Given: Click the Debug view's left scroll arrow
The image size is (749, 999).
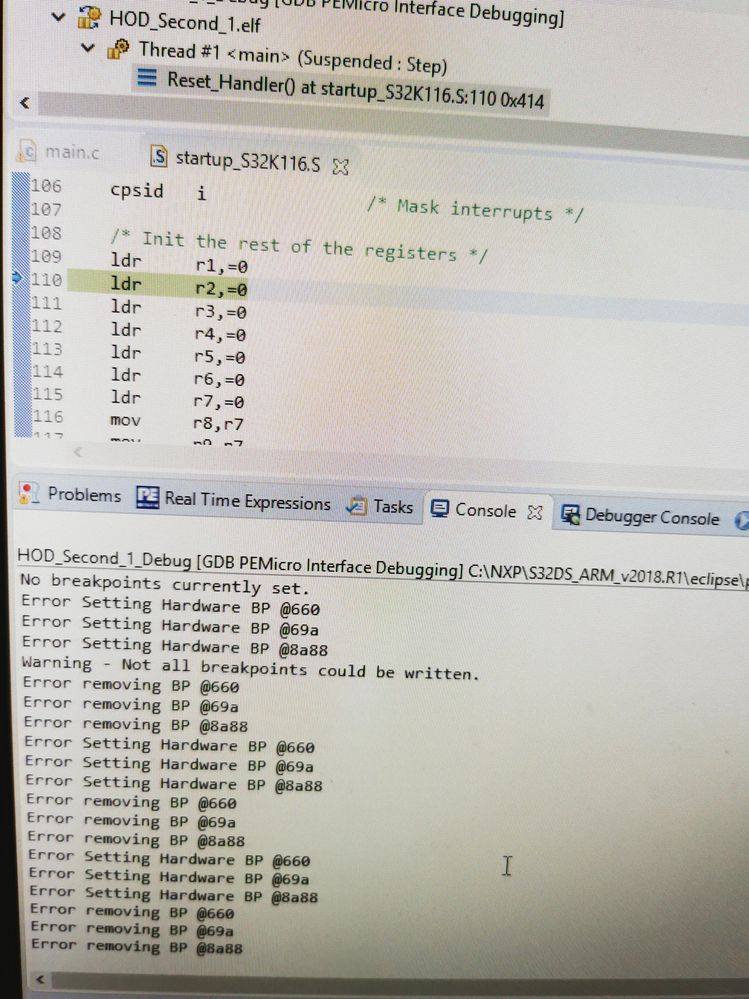Looking at the screenshot, I should 24,102.
